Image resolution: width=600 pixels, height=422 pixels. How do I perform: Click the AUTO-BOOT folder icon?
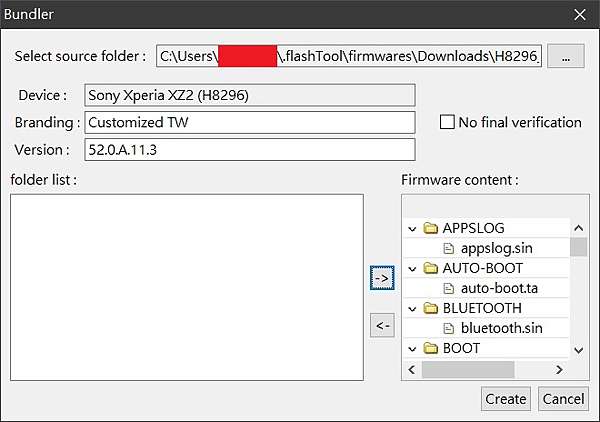[430, 268]
